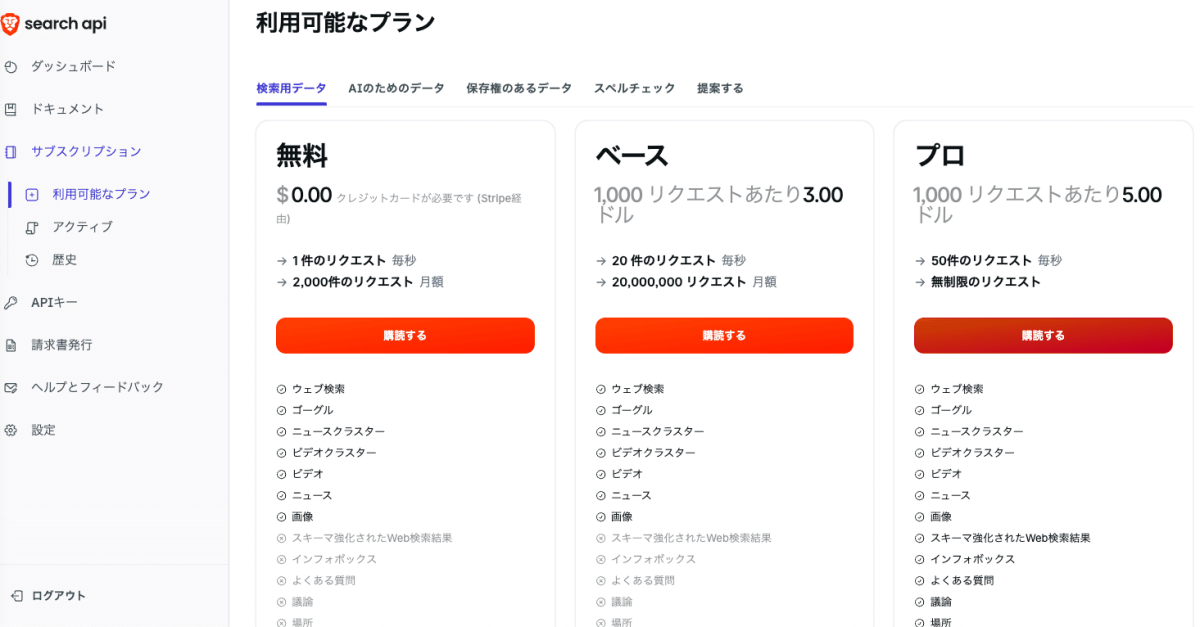Switch to the 保存権のあるデータ tab

(519, 88)
